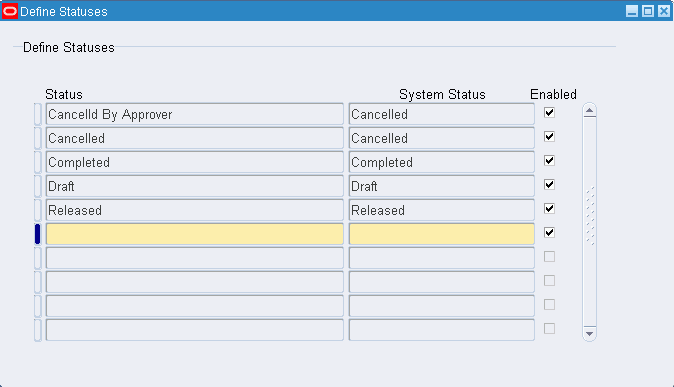Uncheck Enabled for Cancelld By Approver
This screenshot has height=387, width=674.
549,113
